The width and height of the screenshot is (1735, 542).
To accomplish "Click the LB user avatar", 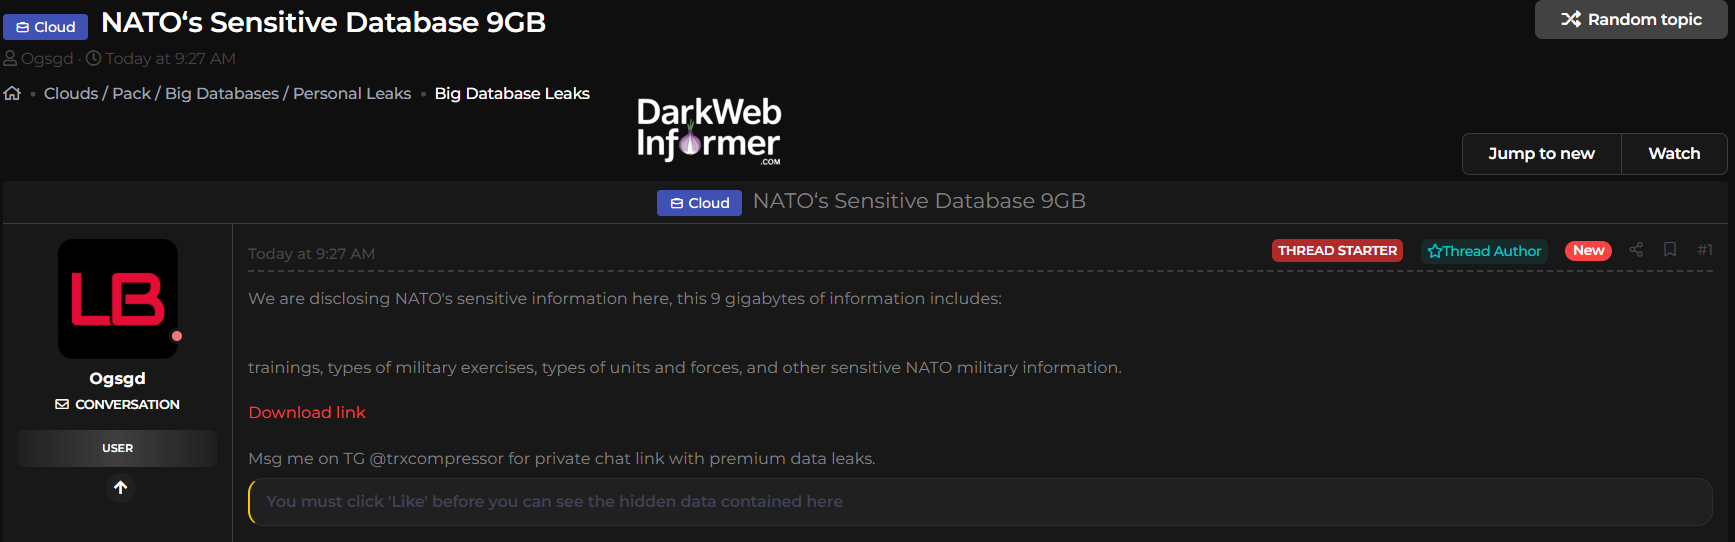I will click(118, 299).
